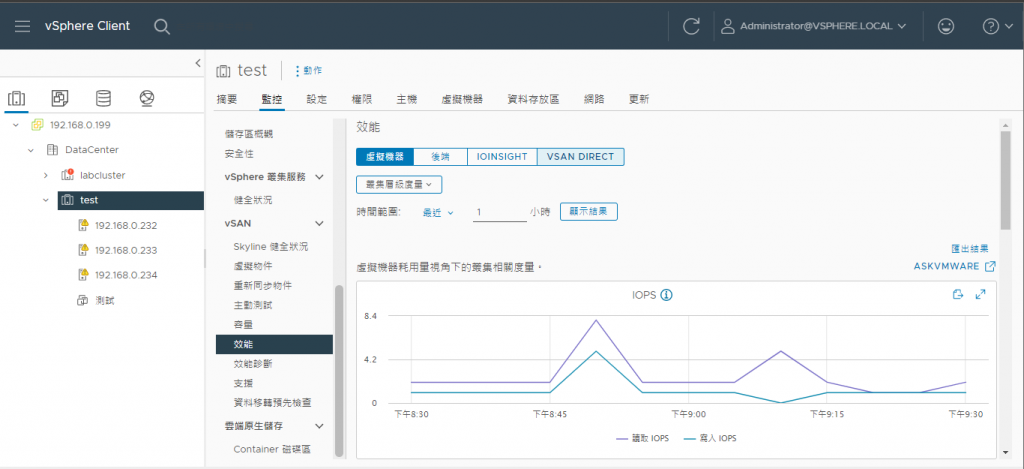Open the ASKVMWARE external link
This screenshot has width=1024, height=469.
pos(954,267)
